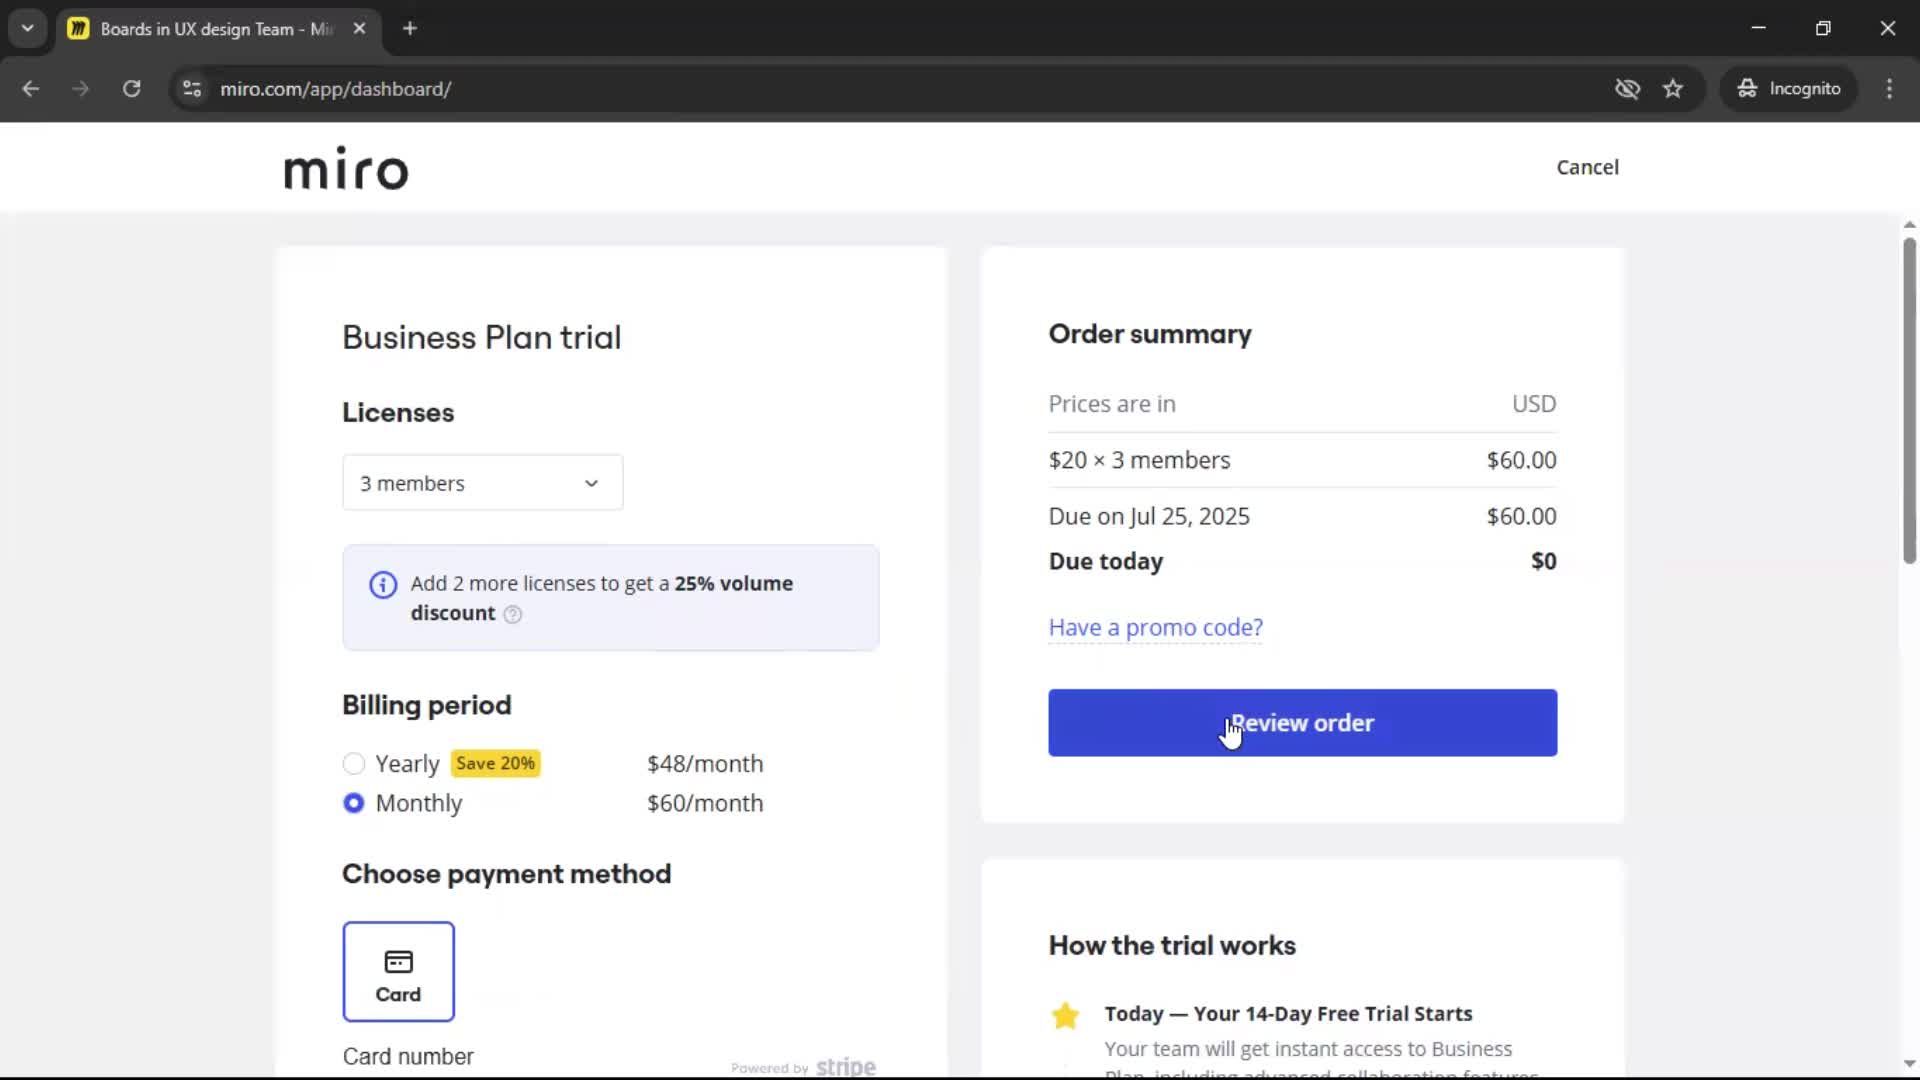
Task: Close the Boards in UX design Team tab
Action: pos(360,29)
